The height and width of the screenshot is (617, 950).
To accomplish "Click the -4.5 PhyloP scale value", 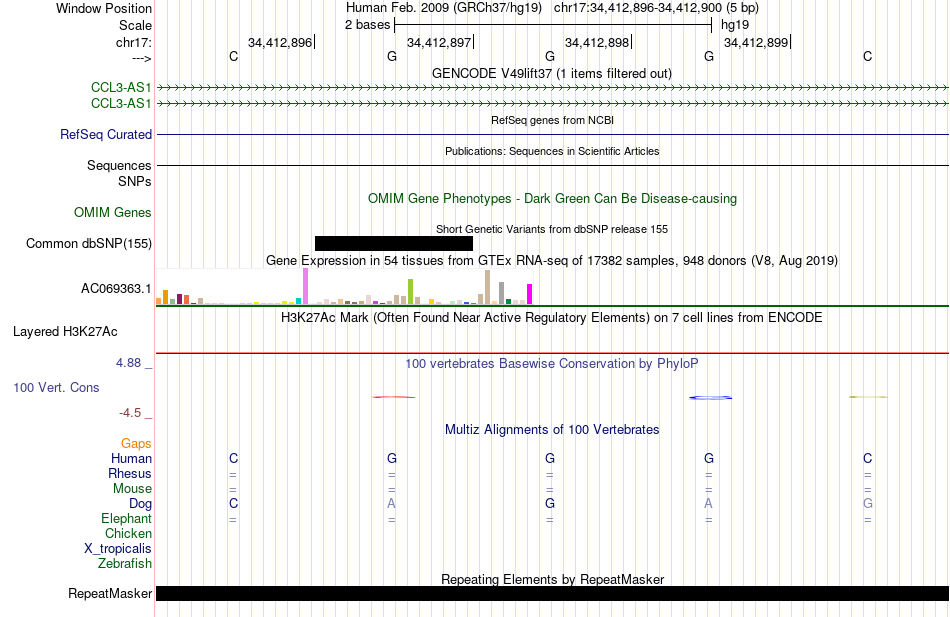I will [130, 413].
